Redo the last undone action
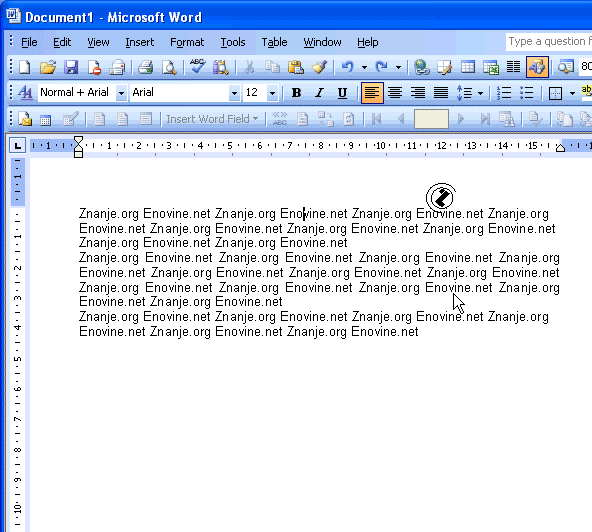592x532 pixels. tap(382, 68)
